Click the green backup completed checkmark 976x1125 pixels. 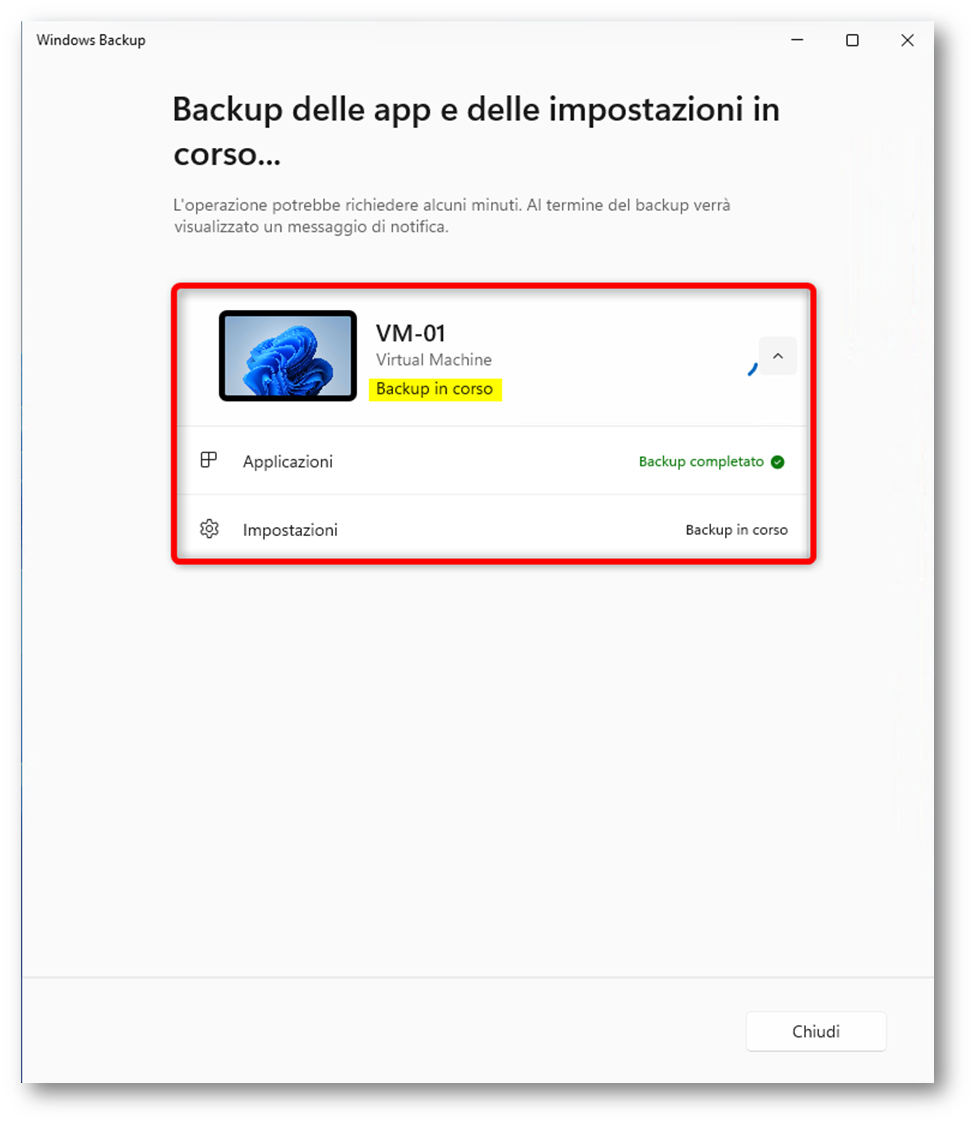(x=778, y=462)
